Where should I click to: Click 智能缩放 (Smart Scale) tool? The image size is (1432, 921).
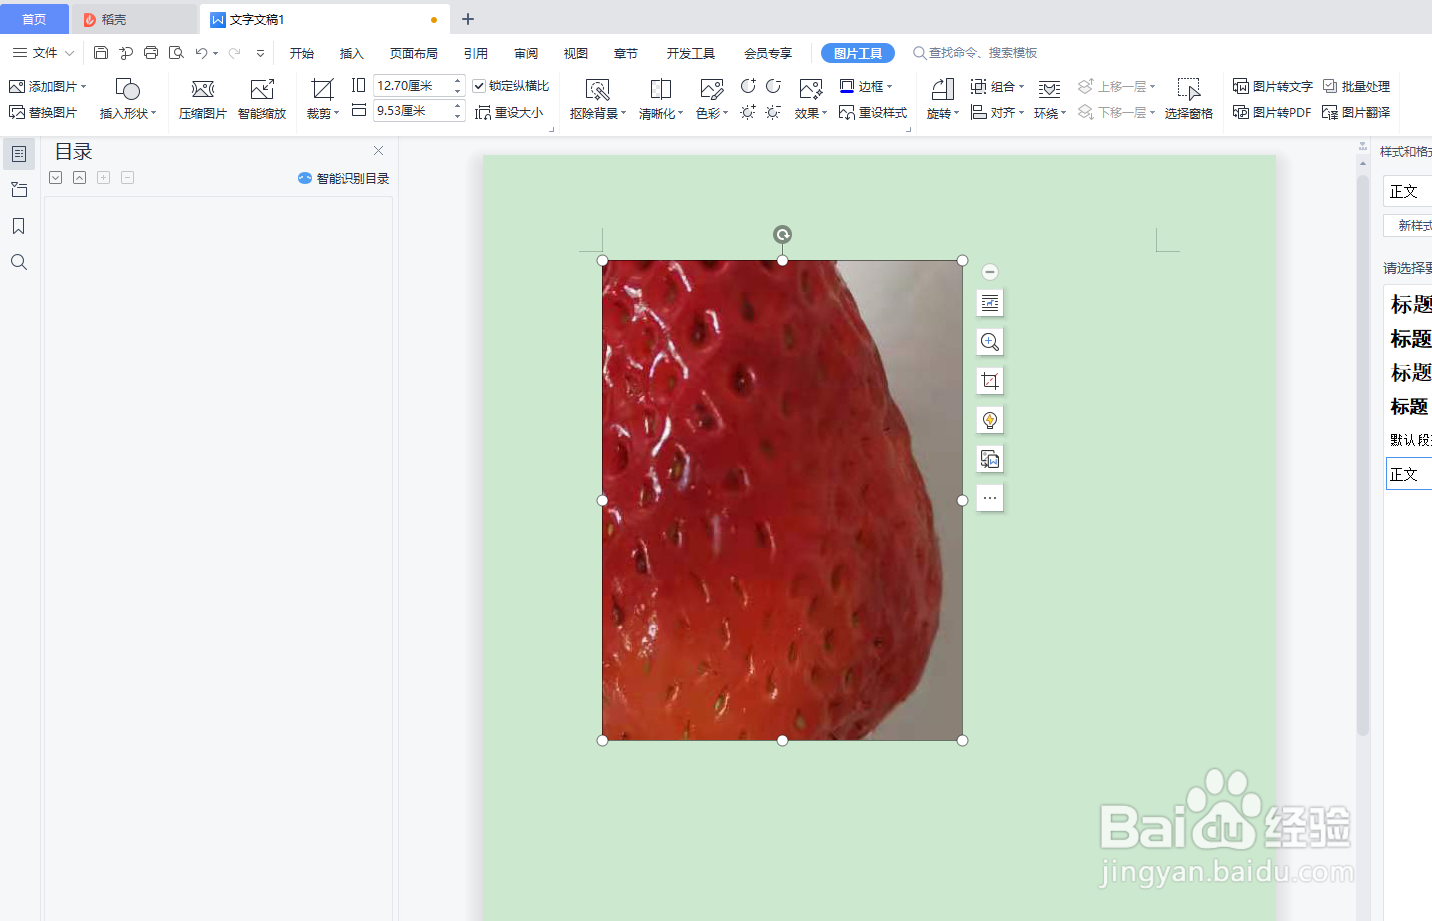(262, 100)
